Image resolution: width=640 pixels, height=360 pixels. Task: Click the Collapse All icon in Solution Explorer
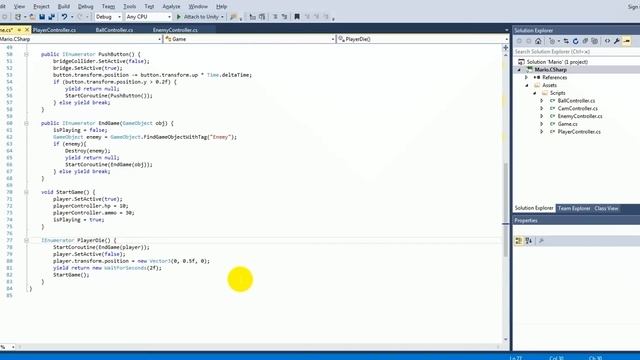click(x=585, y=41)
